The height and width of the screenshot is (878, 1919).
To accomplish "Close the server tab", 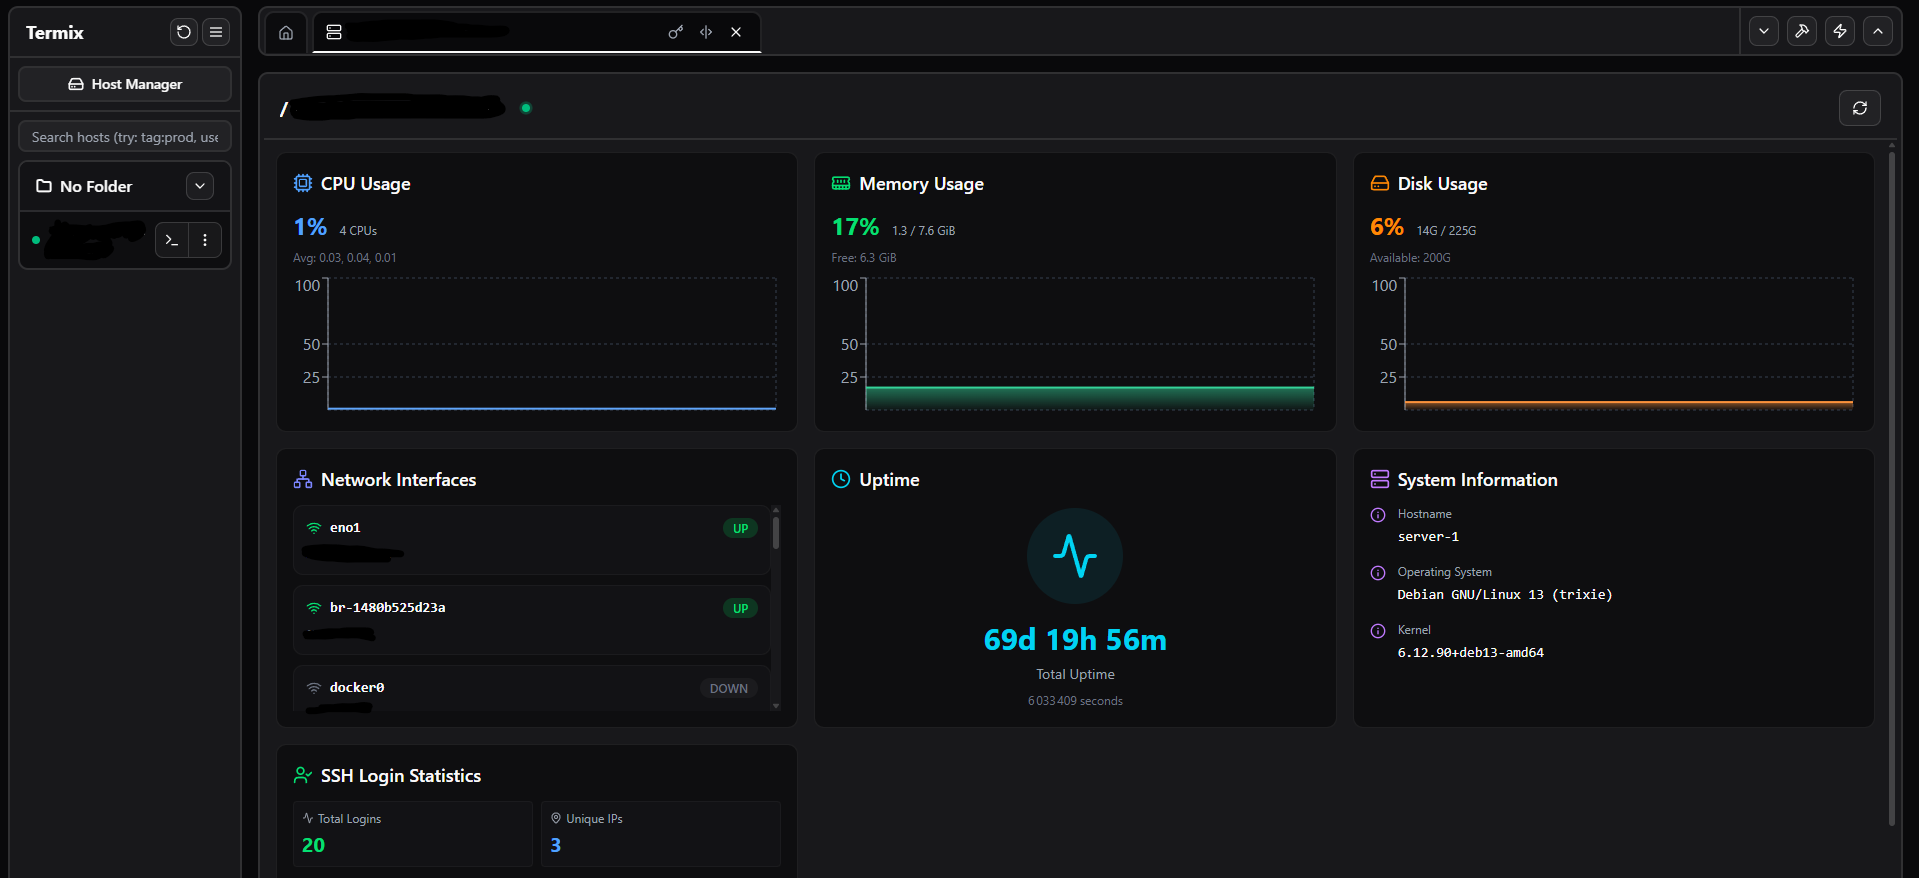I will 736,32.
